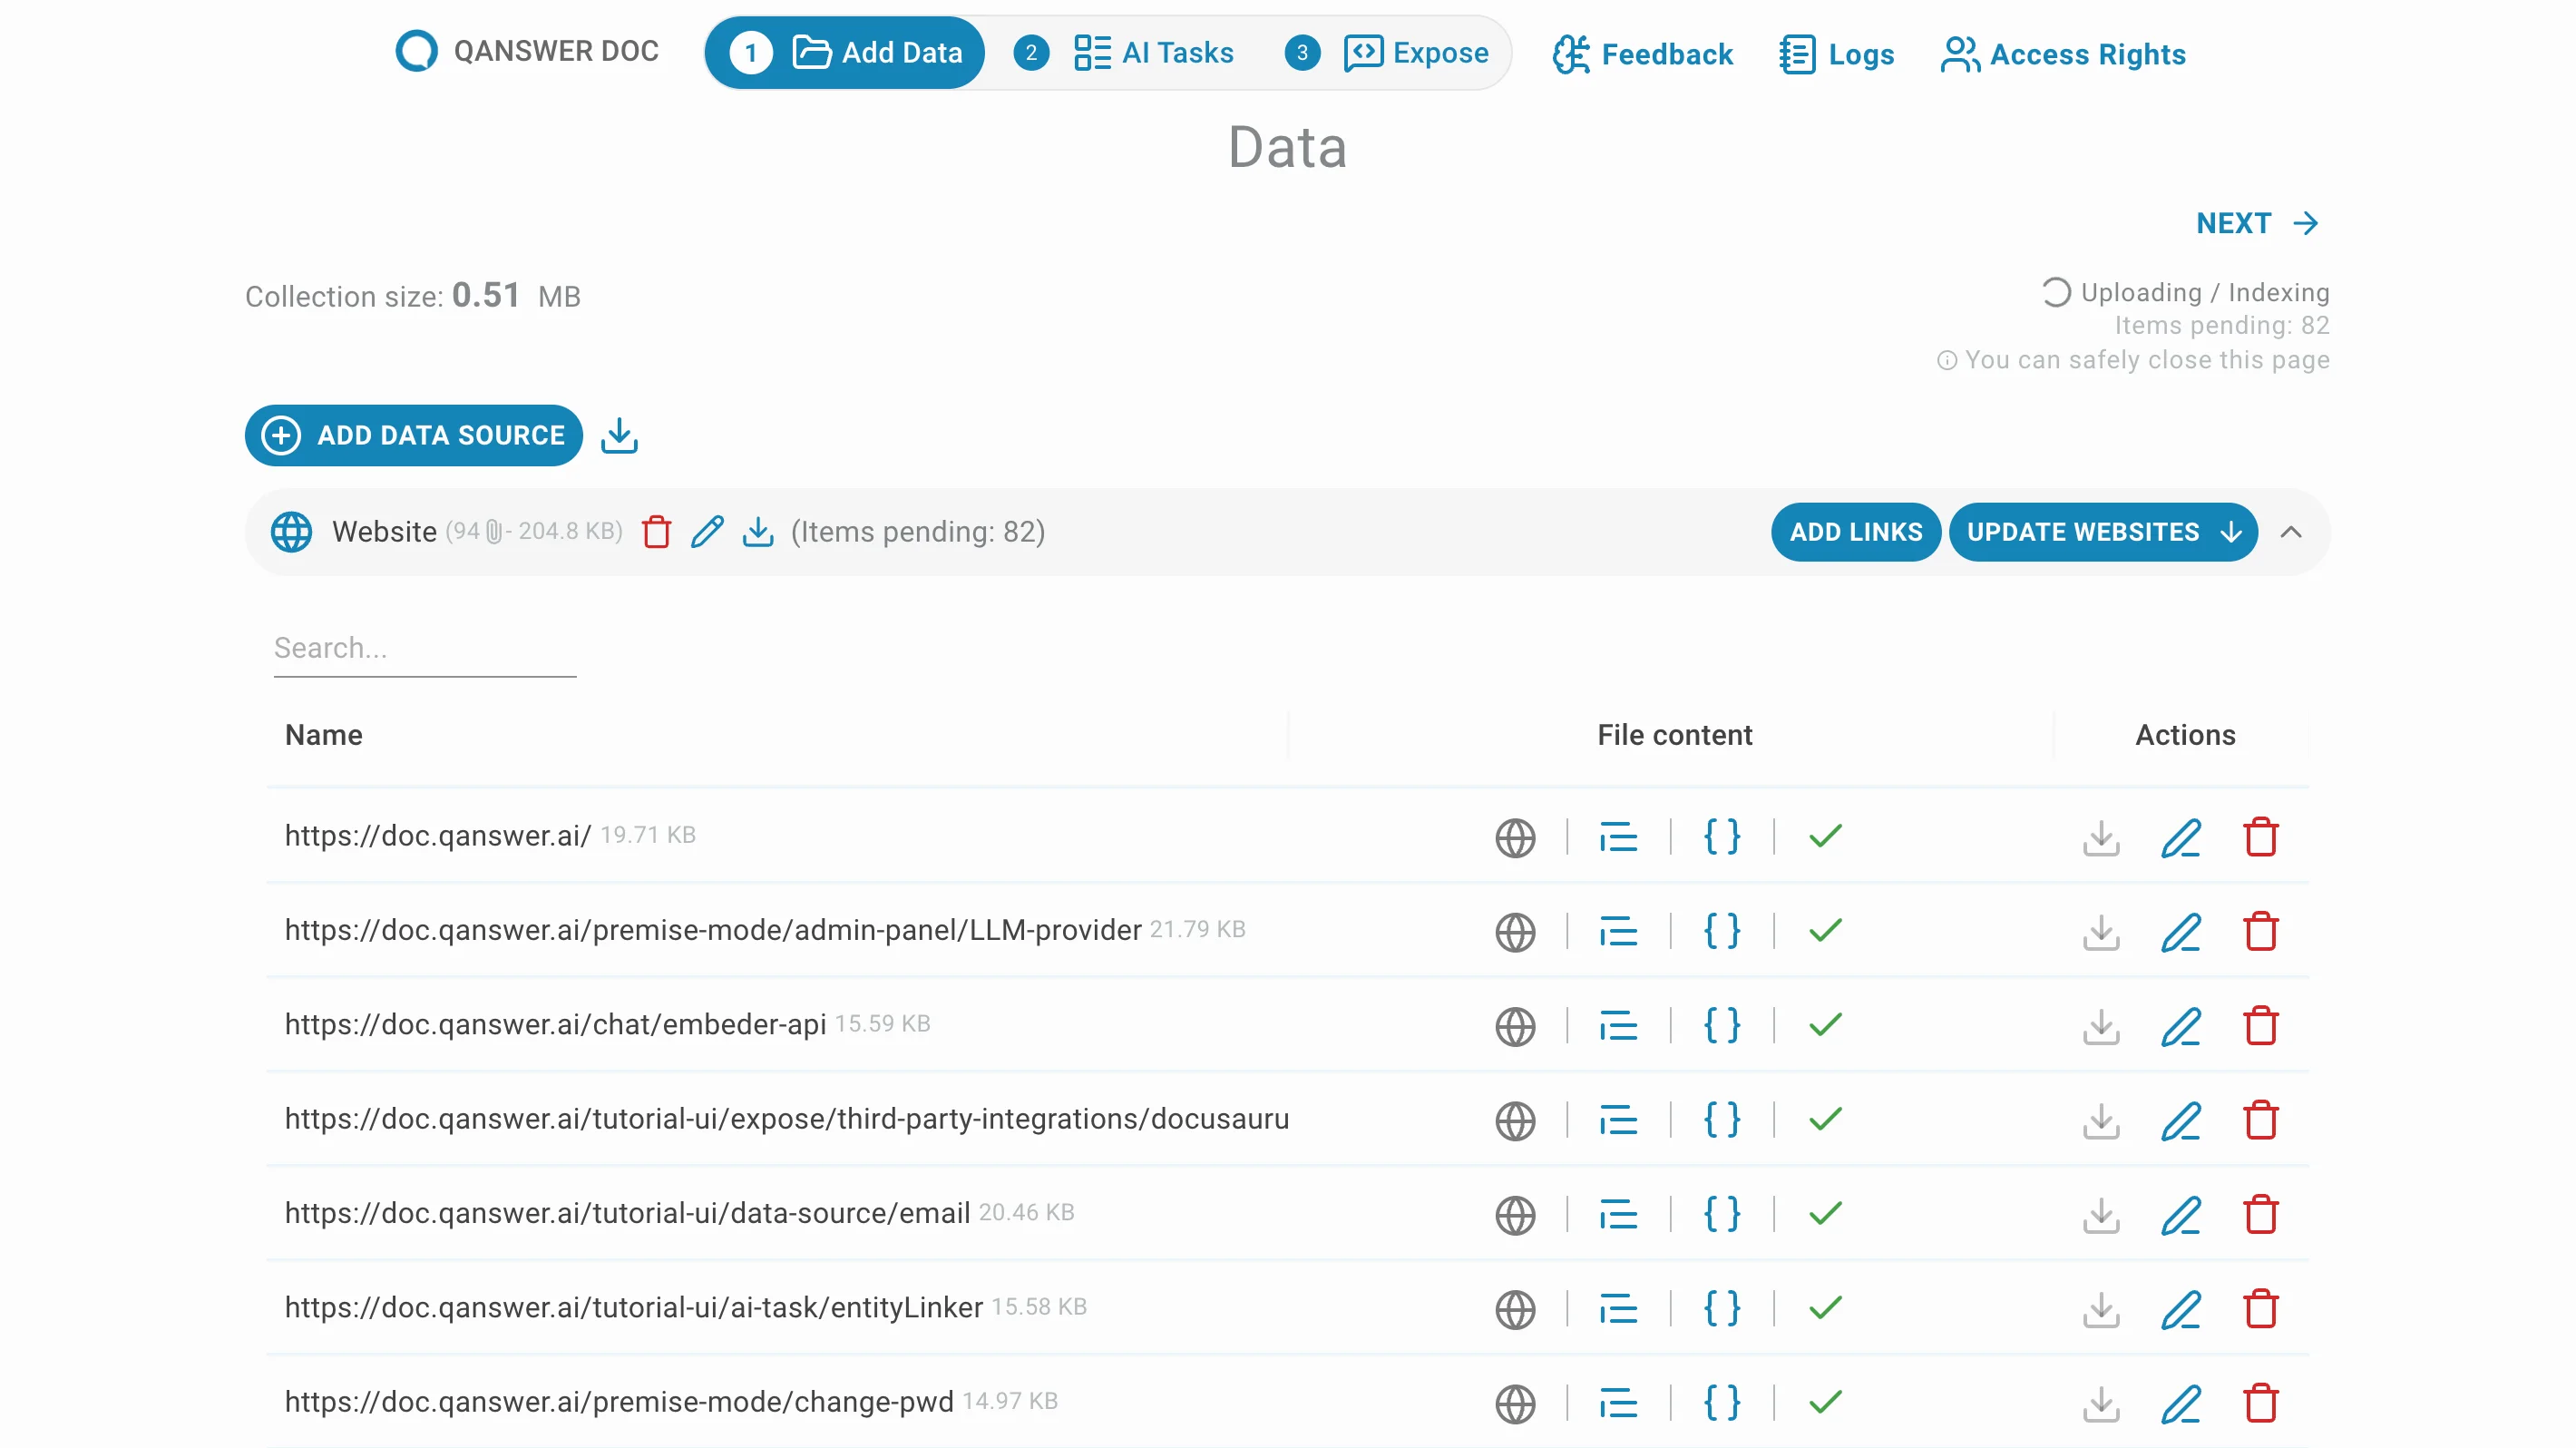Select the https://doc.qanswer.ai/chat/embeder-api name text

(555, 1024)
